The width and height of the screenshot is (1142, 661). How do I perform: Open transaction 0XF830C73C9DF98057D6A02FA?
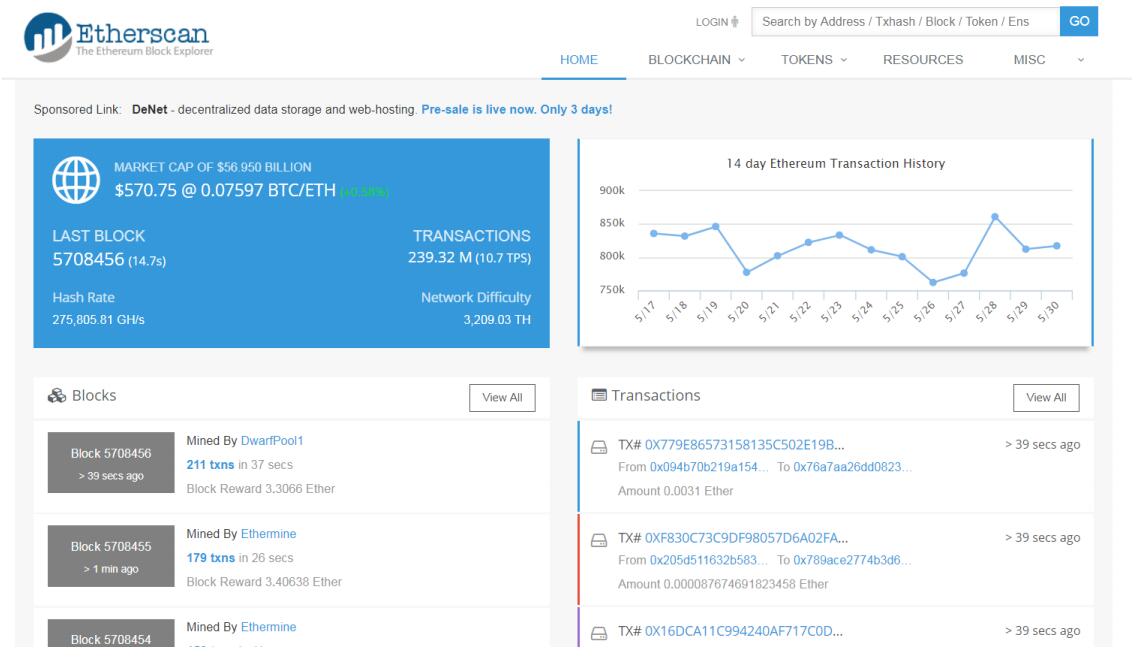point(747,538)
